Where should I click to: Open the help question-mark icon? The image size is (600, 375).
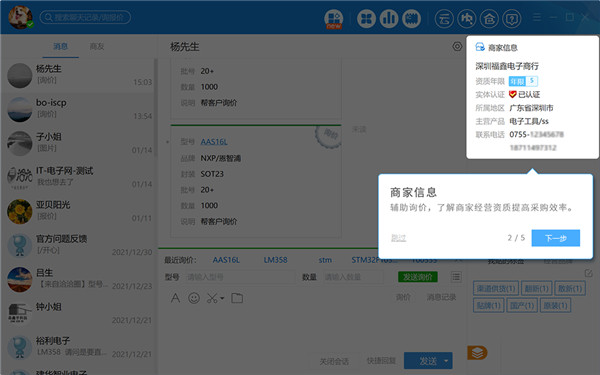[x=512, y=18]
